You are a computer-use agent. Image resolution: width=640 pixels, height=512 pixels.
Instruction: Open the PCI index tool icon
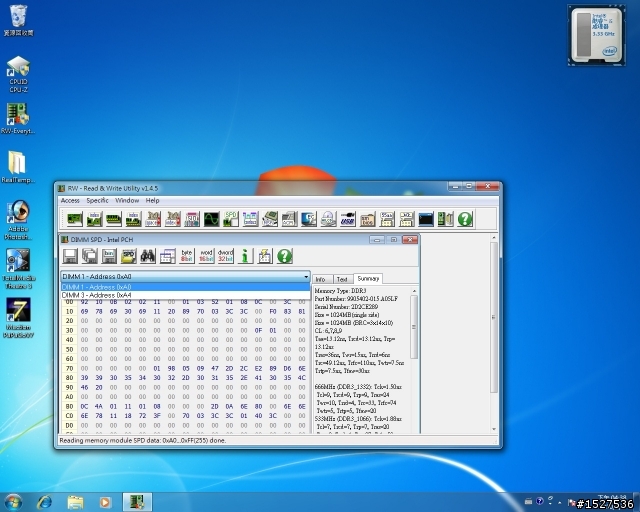pyautogui.click(x=94, y=219)
